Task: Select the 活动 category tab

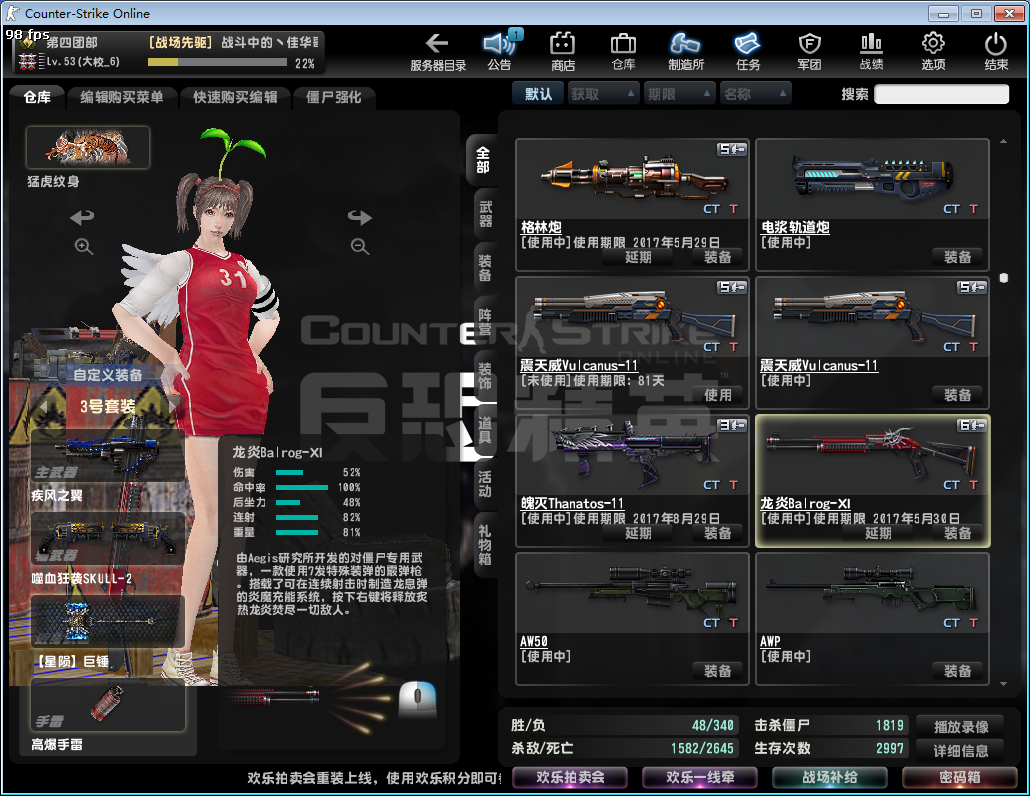Action: 485,484
